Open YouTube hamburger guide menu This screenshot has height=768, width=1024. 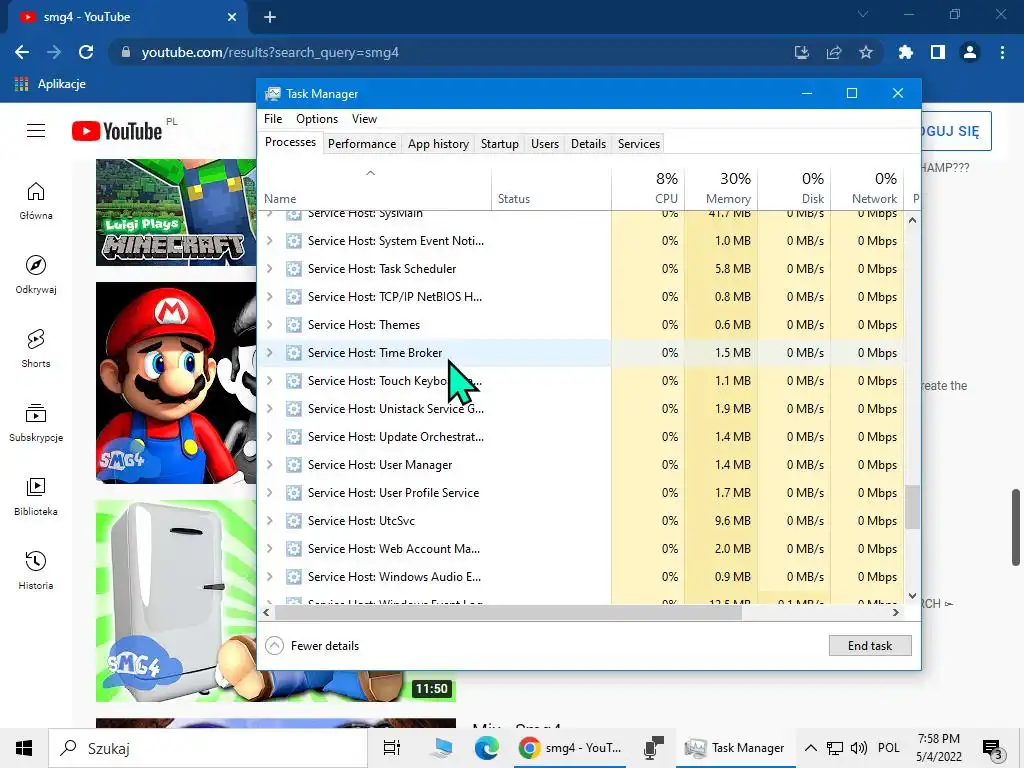click(36, 131)
